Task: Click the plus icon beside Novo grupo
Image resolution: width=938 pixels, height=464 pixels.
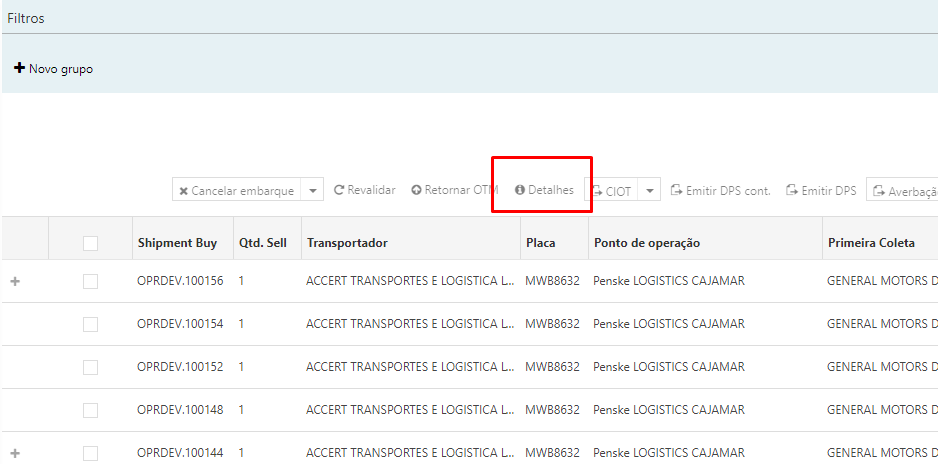Action: [x=19, y=69]
